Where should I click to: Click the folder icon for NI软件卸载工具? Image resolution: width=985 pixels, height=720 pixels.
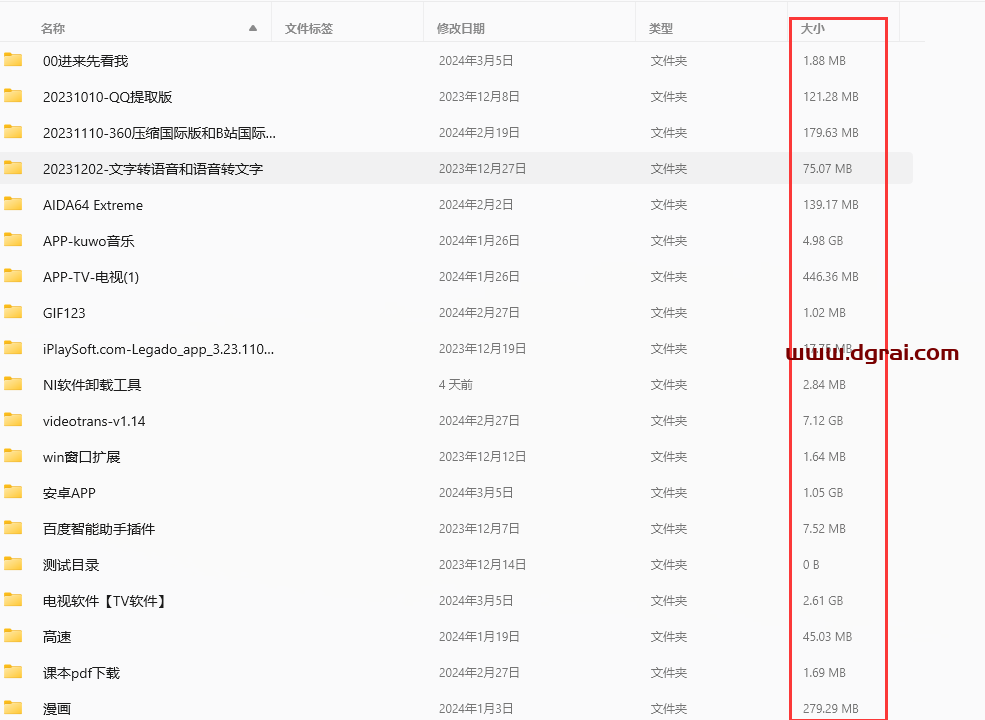tap(13, 384)
